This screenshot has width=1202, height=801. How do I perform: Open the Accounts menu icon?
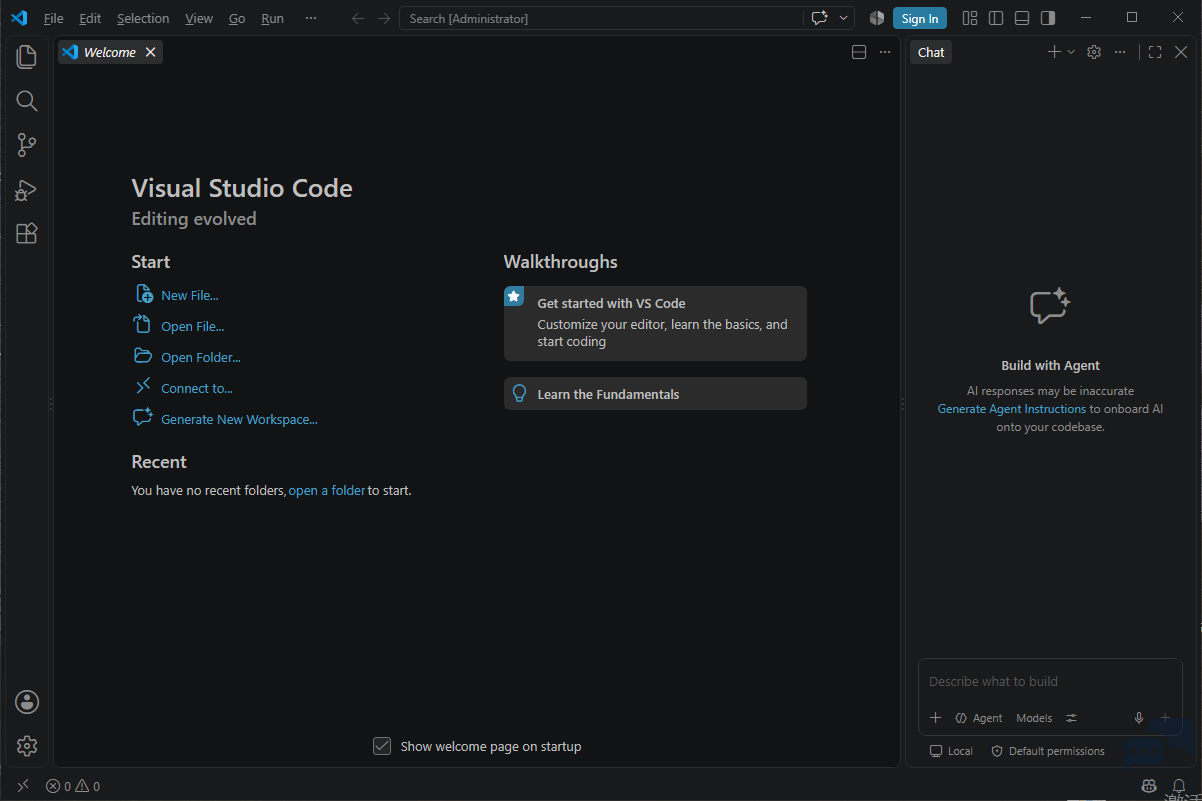pyautogui.click(x=27, y=702)
